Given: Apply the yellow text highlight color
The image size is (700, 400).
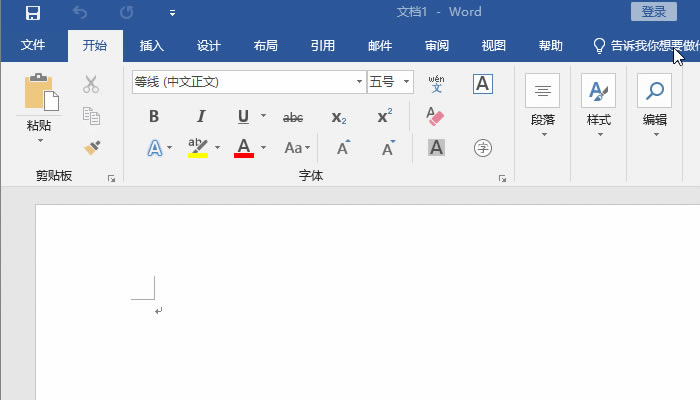Looking at the screenshot, I should [x=198, y=148].
